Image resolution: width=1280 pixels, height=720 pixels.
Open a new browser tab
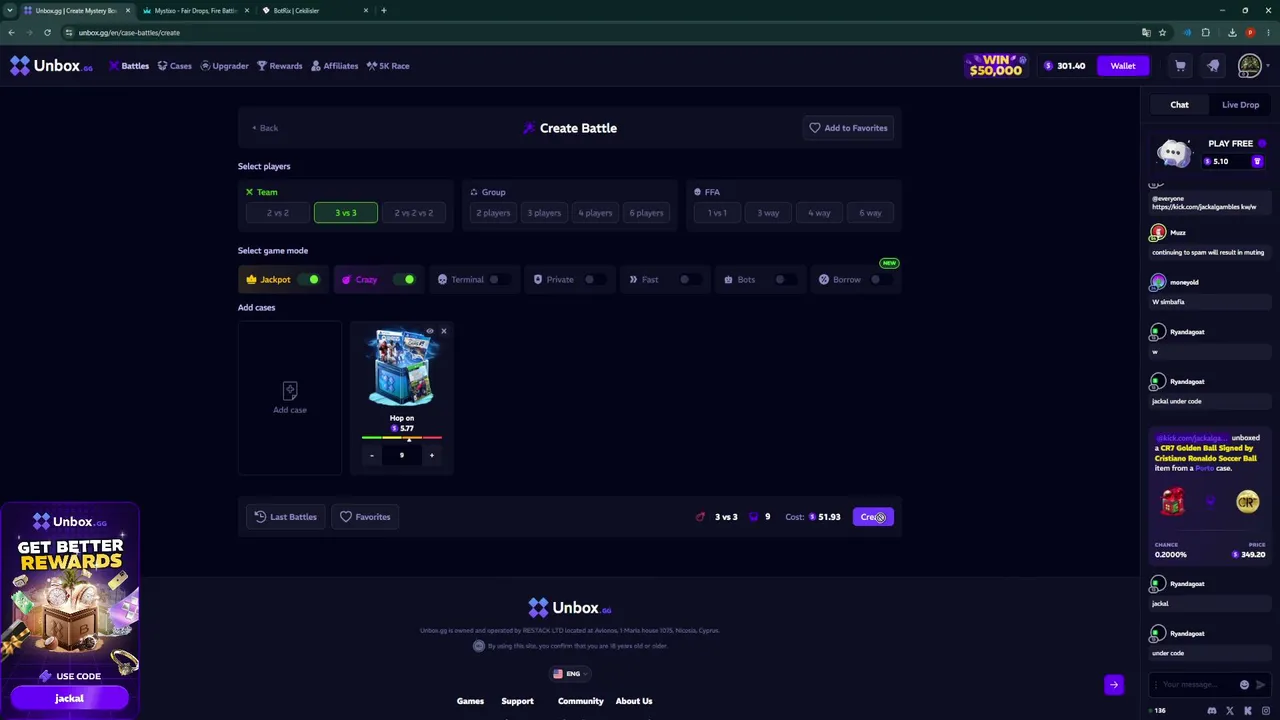coord(384,11)
